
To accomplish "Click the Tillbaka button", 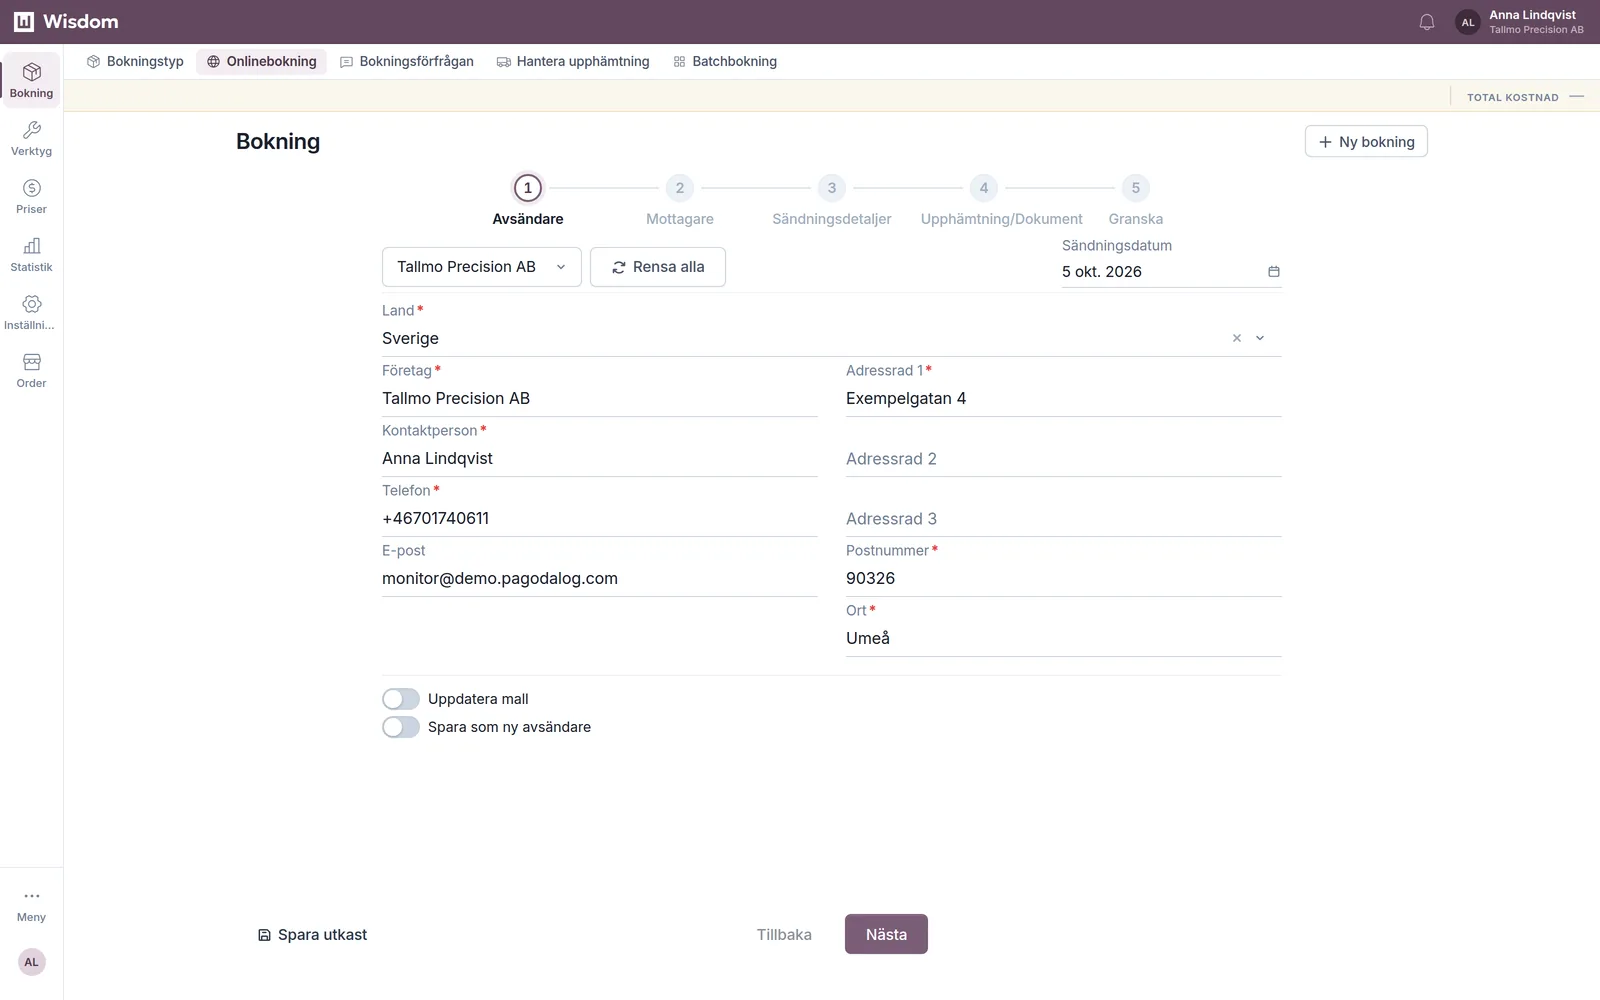I will [784, 934].
